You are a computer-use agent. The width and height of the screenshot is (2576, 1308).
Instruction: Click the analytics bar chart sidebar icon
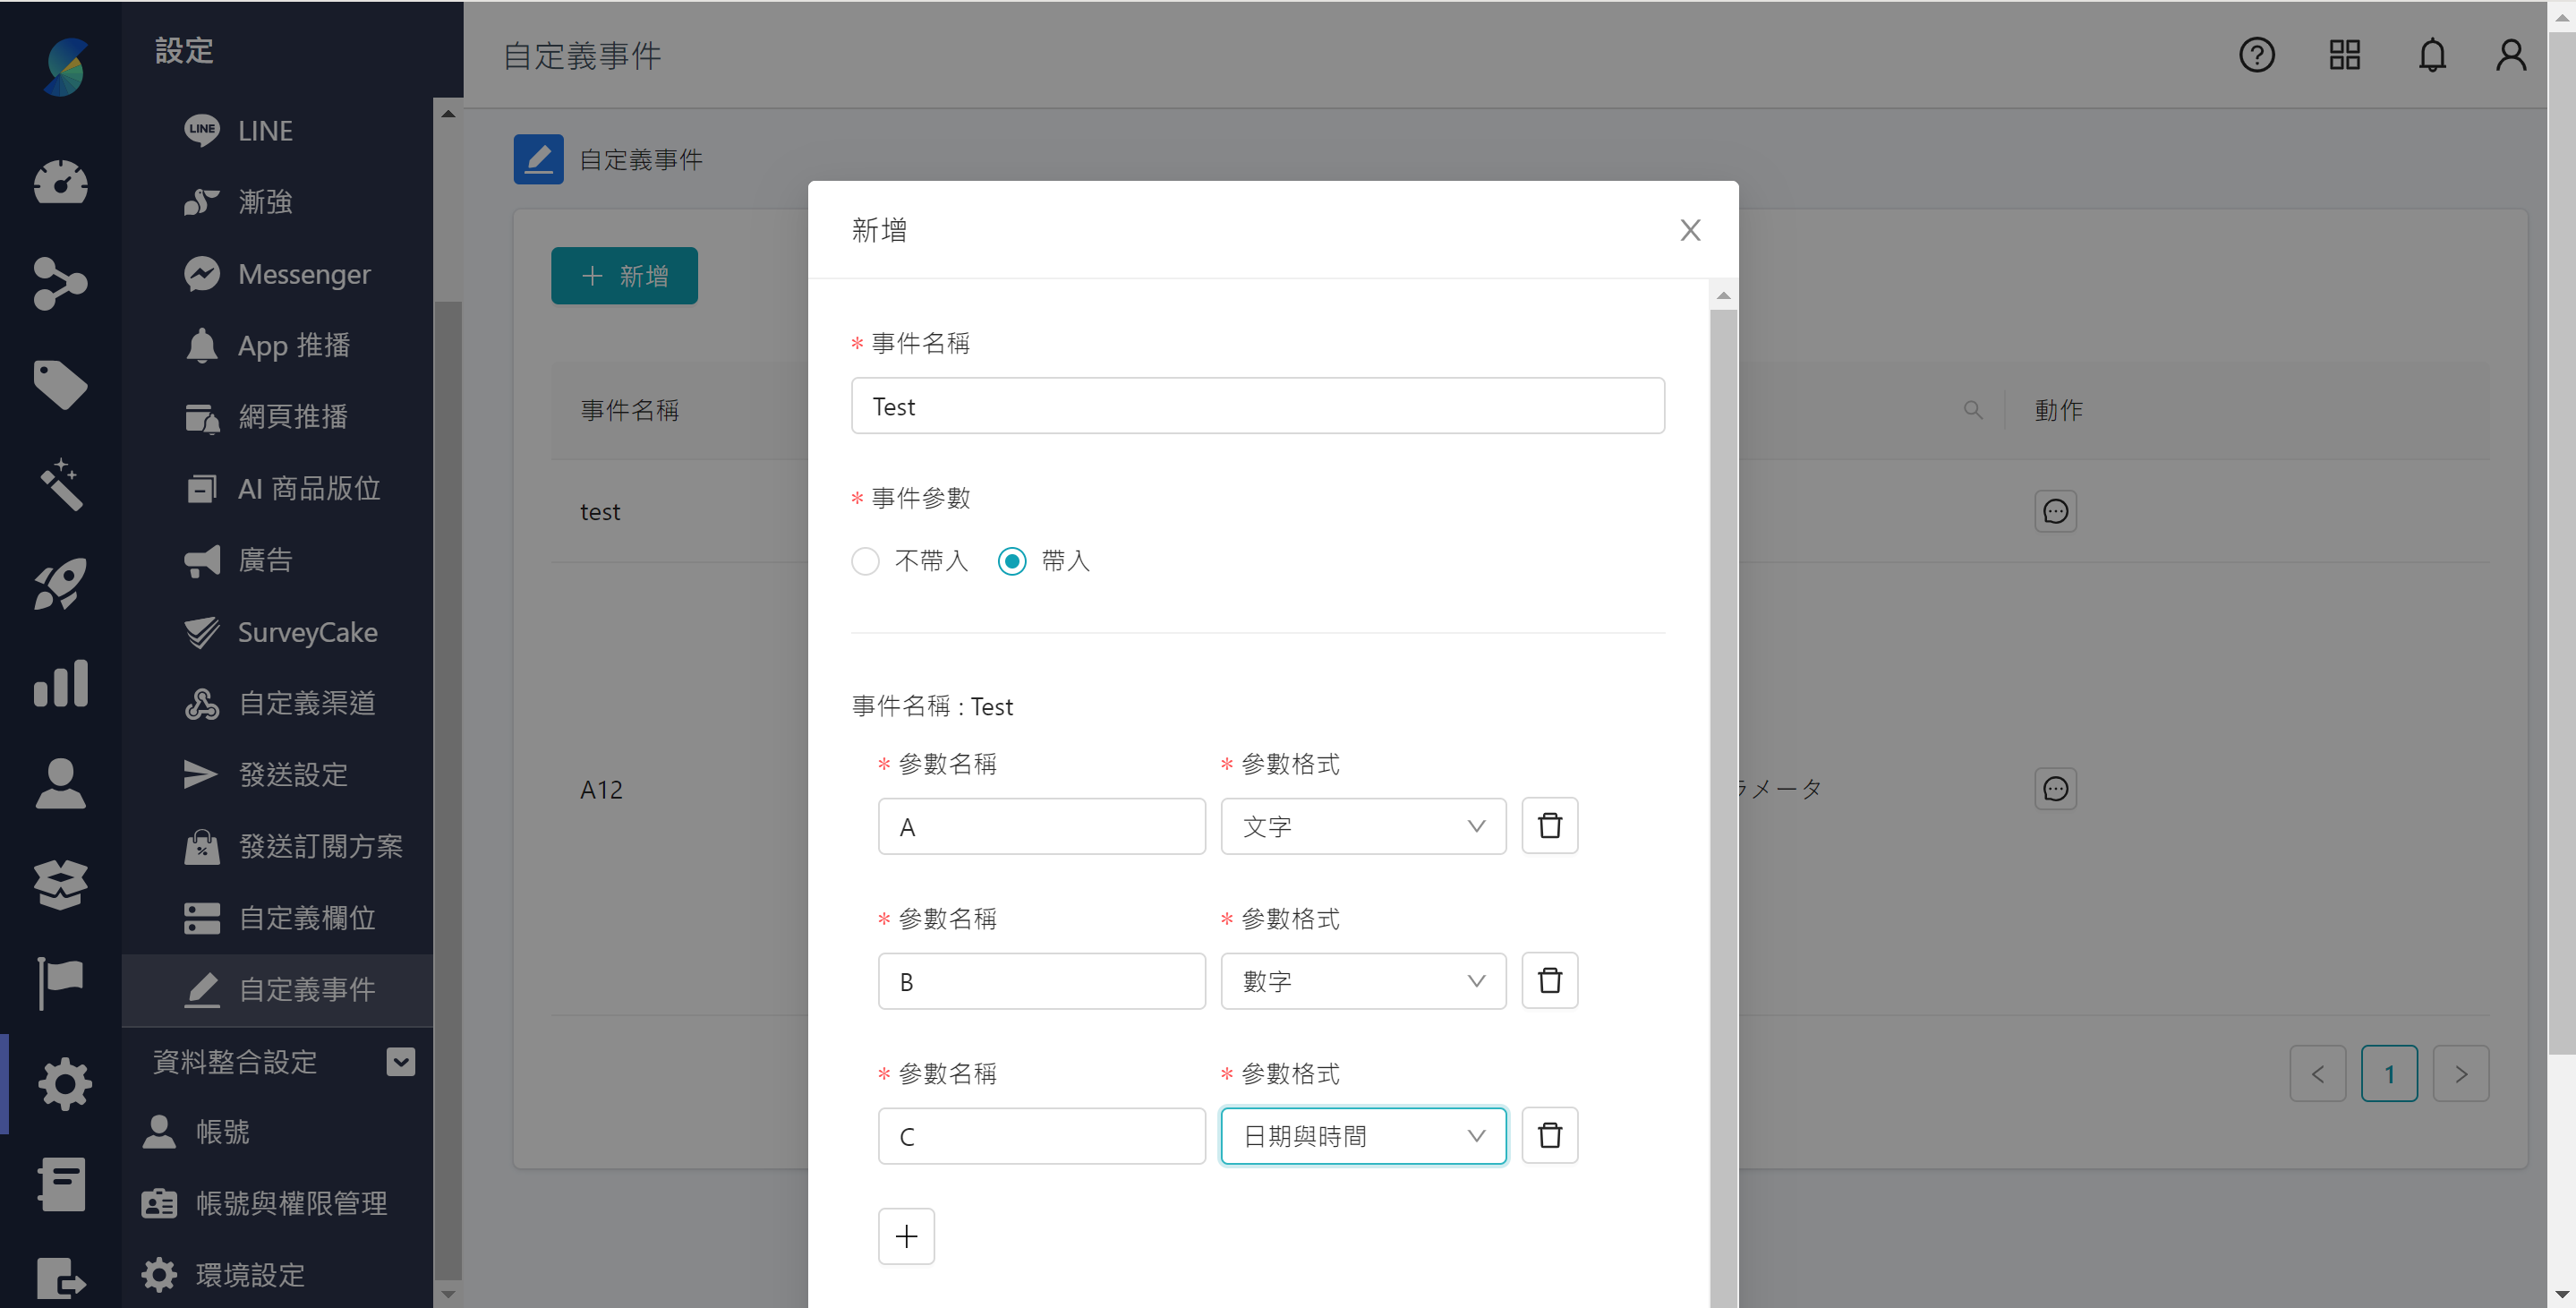tap(62, 684)
